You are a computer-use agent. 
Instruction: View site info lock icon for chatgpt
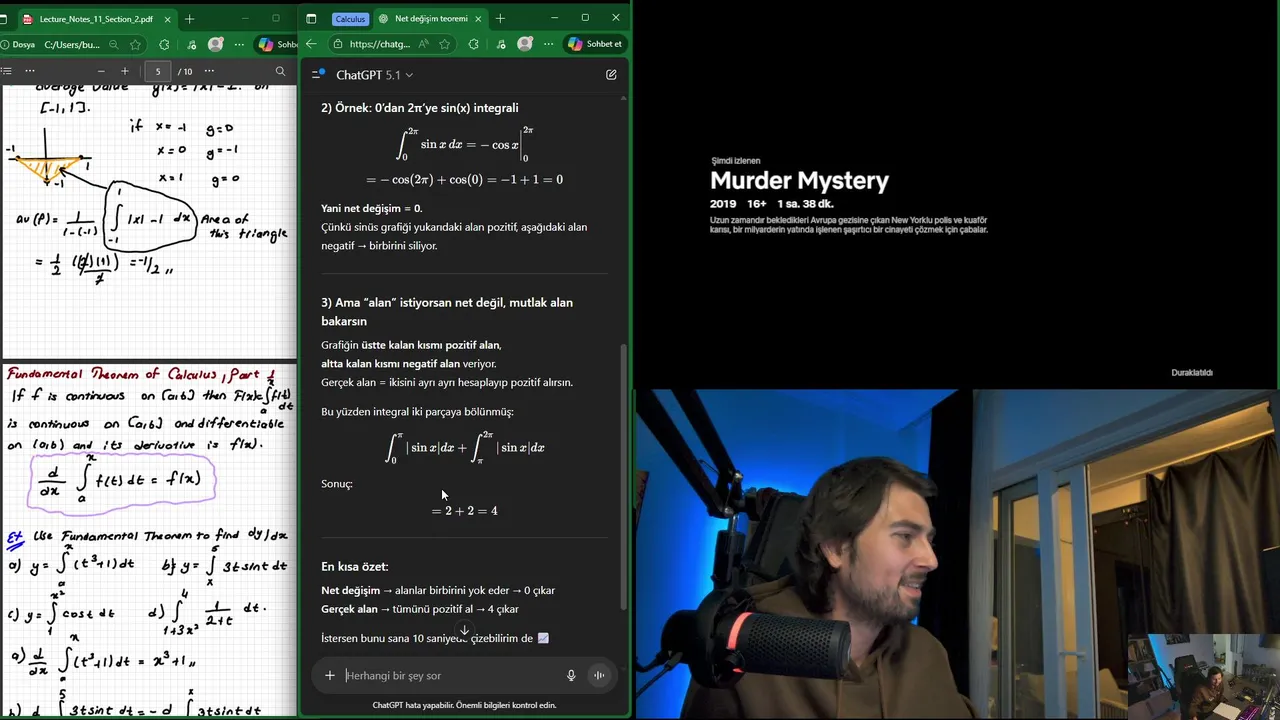(338, 44)
